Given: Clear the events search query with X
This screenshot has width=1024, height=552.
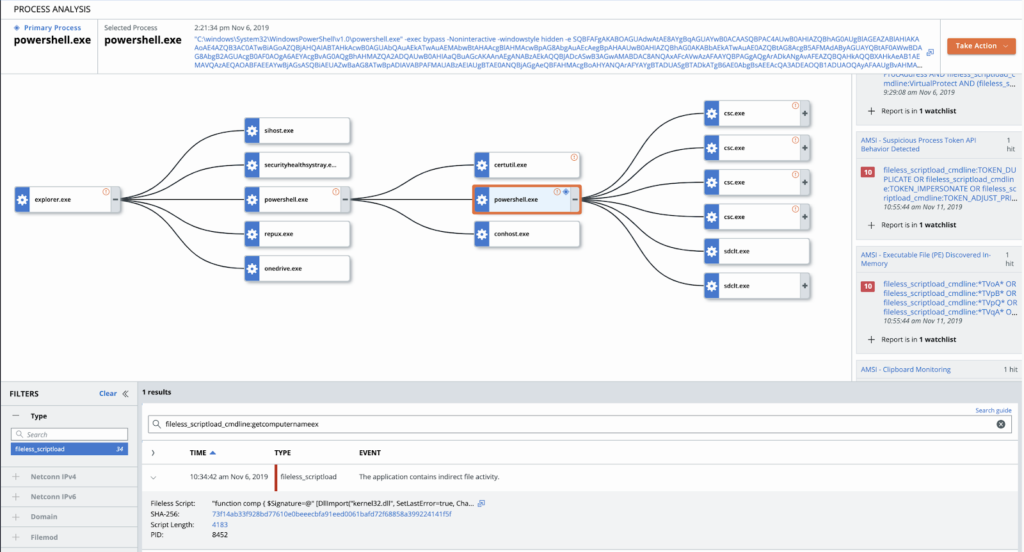Looking at the screenshot, I should click(1000, 424).
